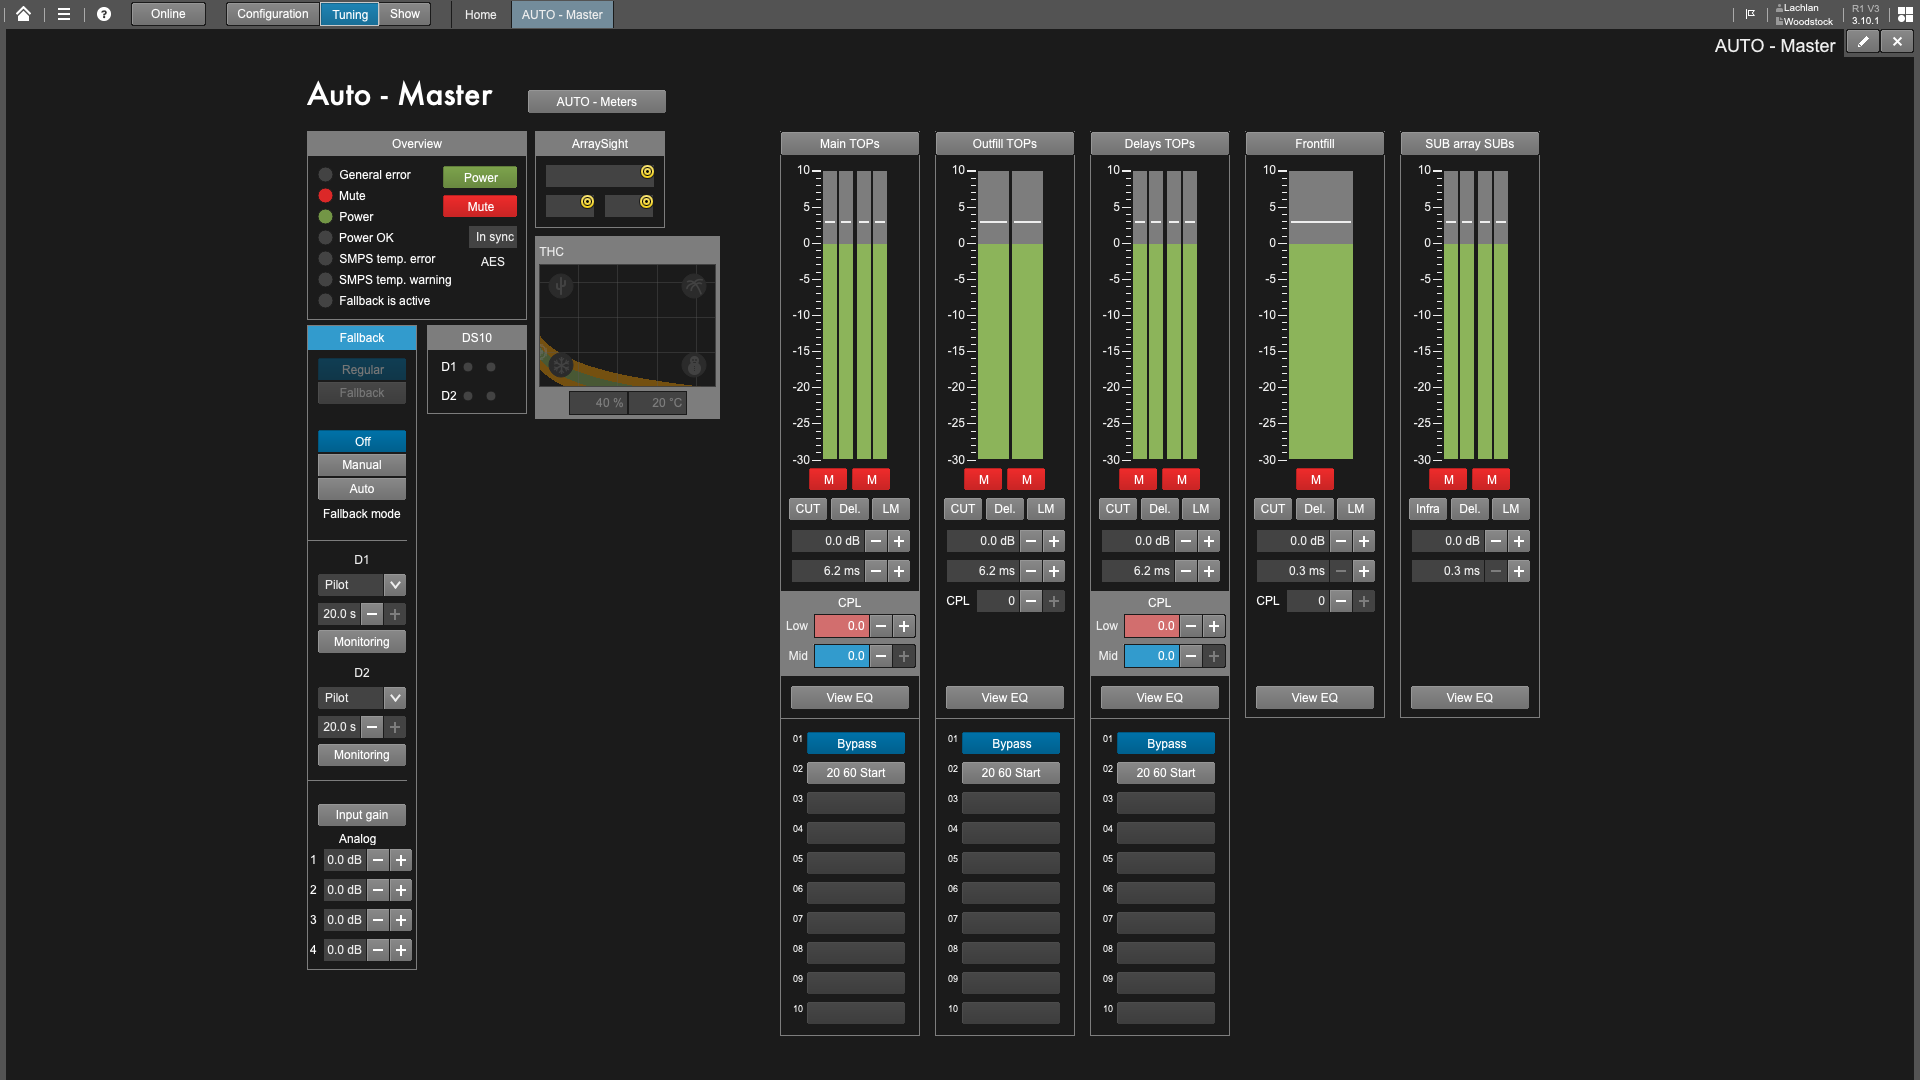Click View EQ under Main TOPs

849,698
